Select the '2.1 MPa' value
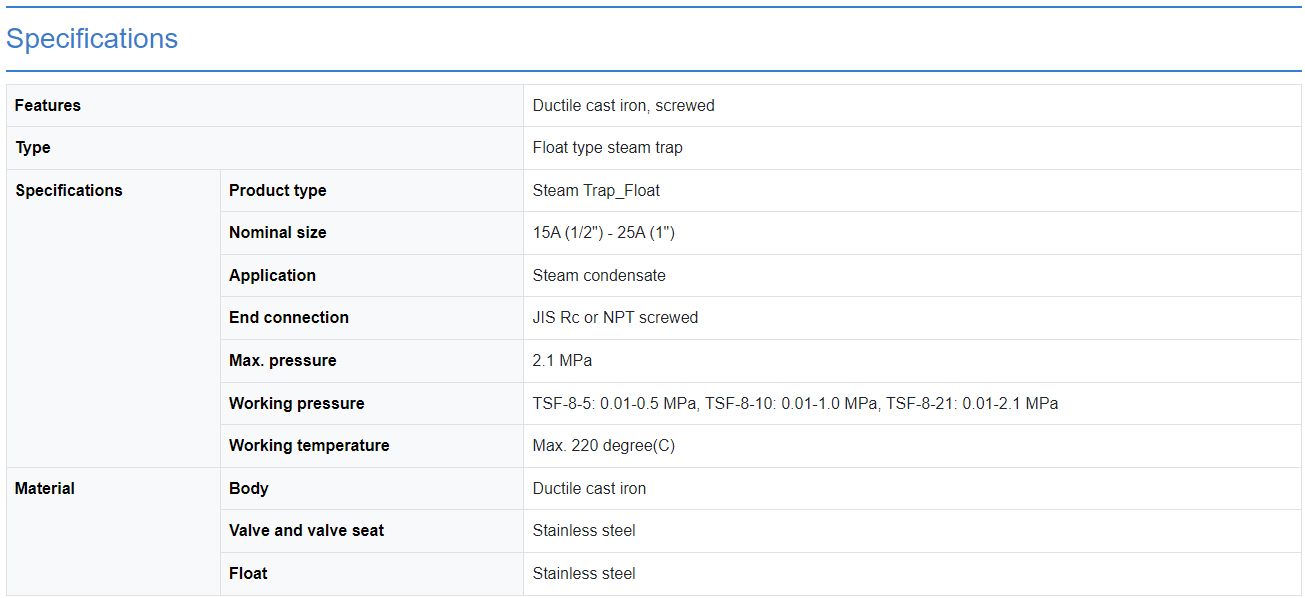This screenshot has height=598, width=1305. tap(562, 360)
